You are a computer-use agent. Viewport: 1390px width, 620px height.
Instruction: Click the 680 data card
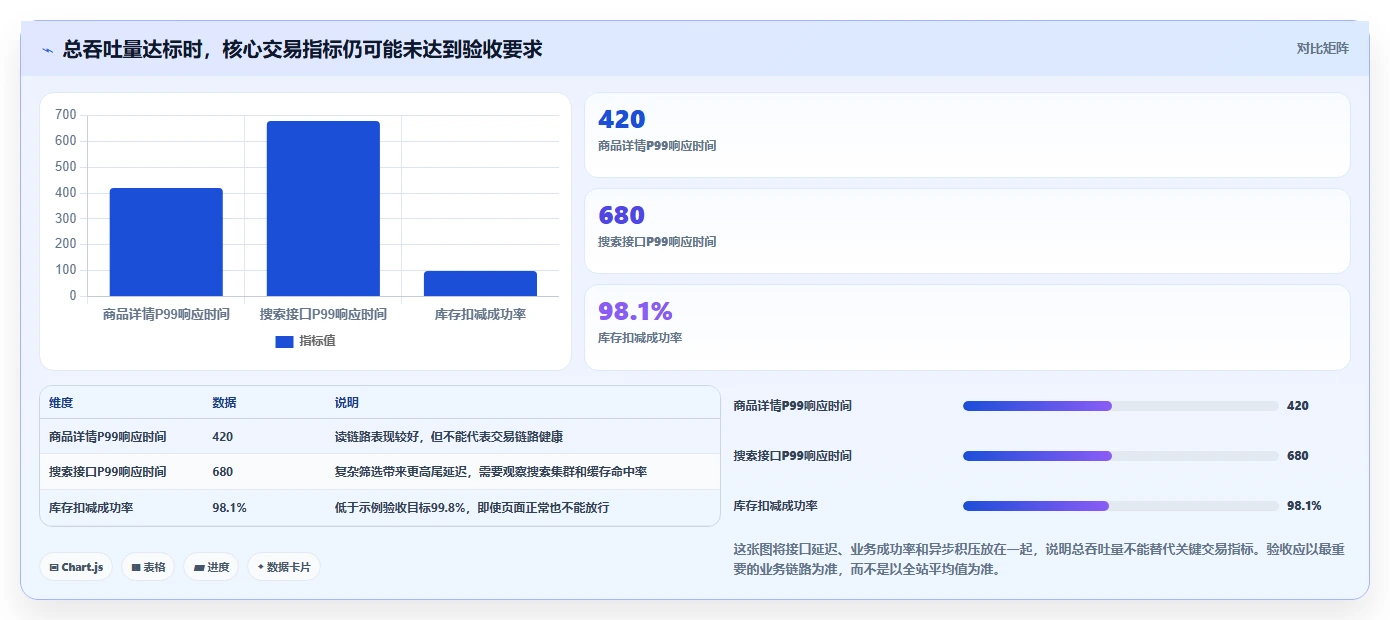tap(967, 231)
